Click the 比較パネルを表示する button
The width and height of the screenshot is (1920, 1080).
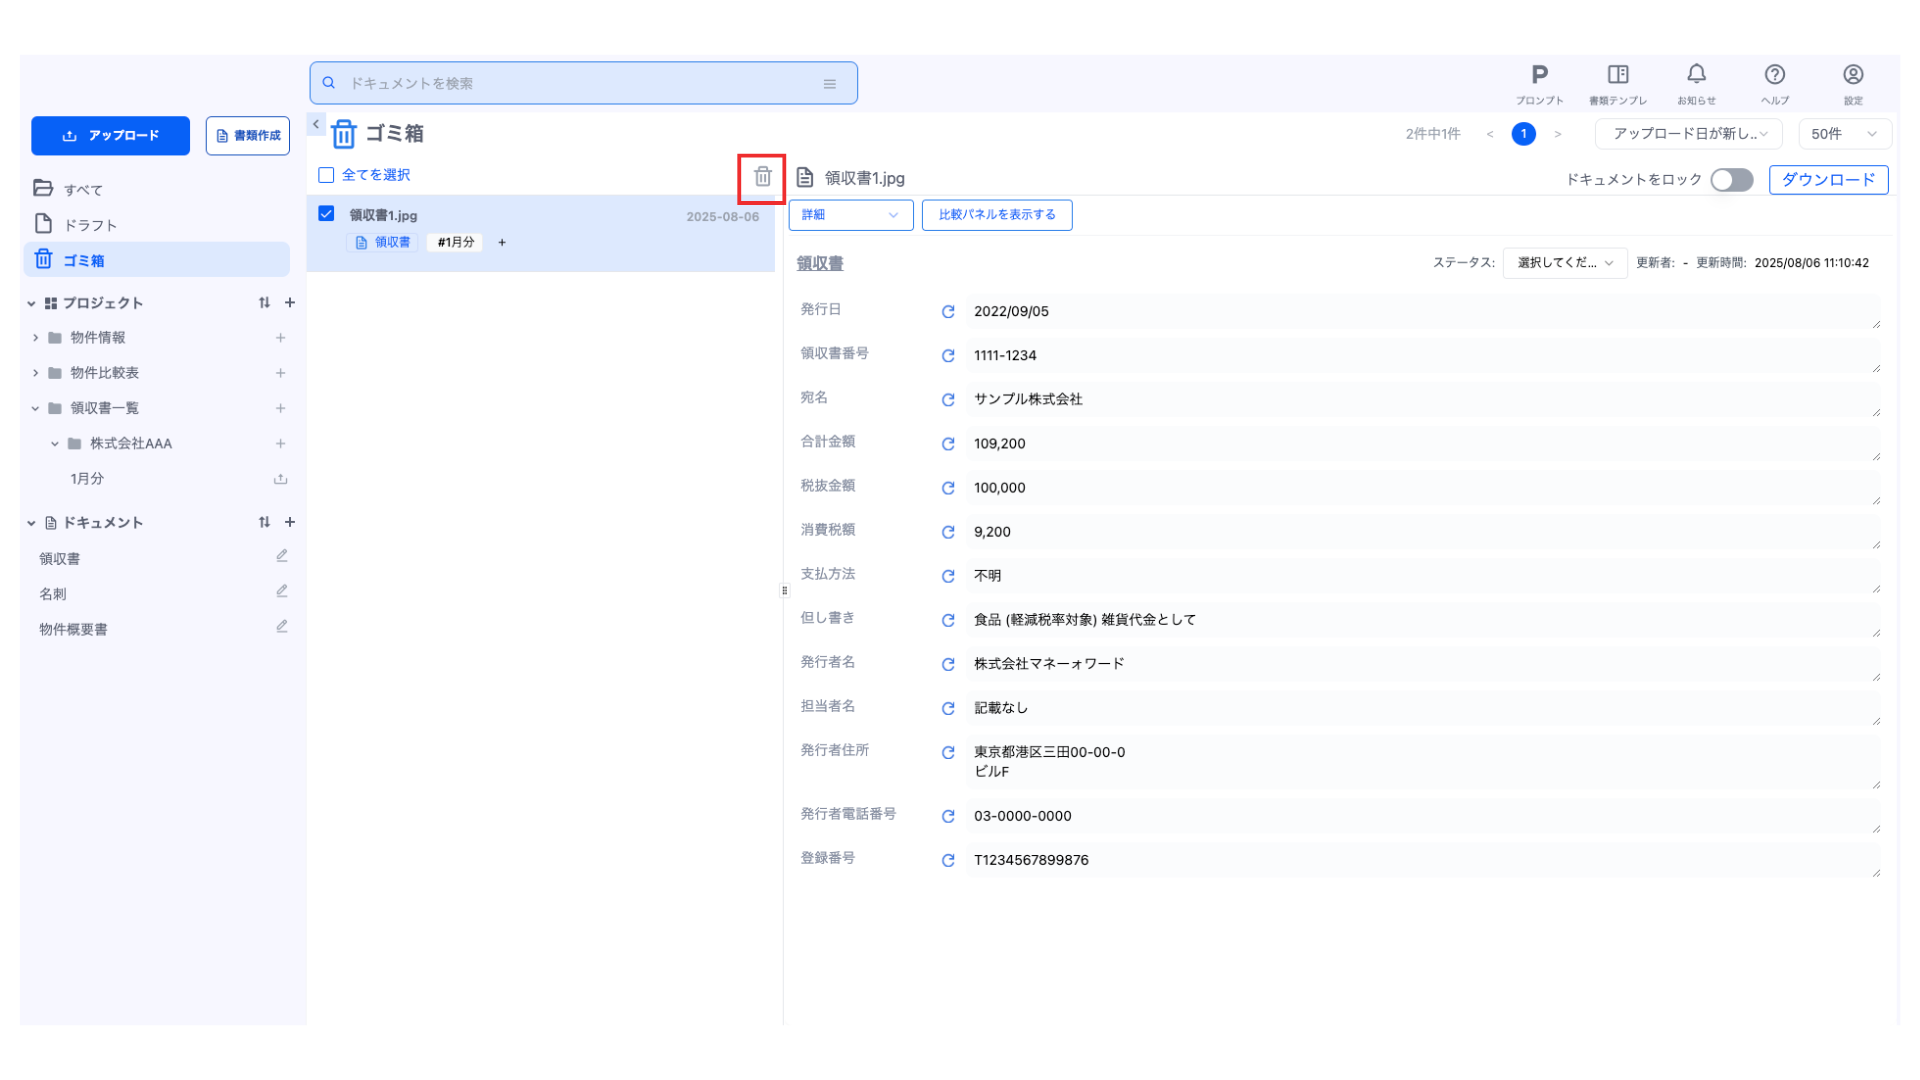[x=996, y=215]
